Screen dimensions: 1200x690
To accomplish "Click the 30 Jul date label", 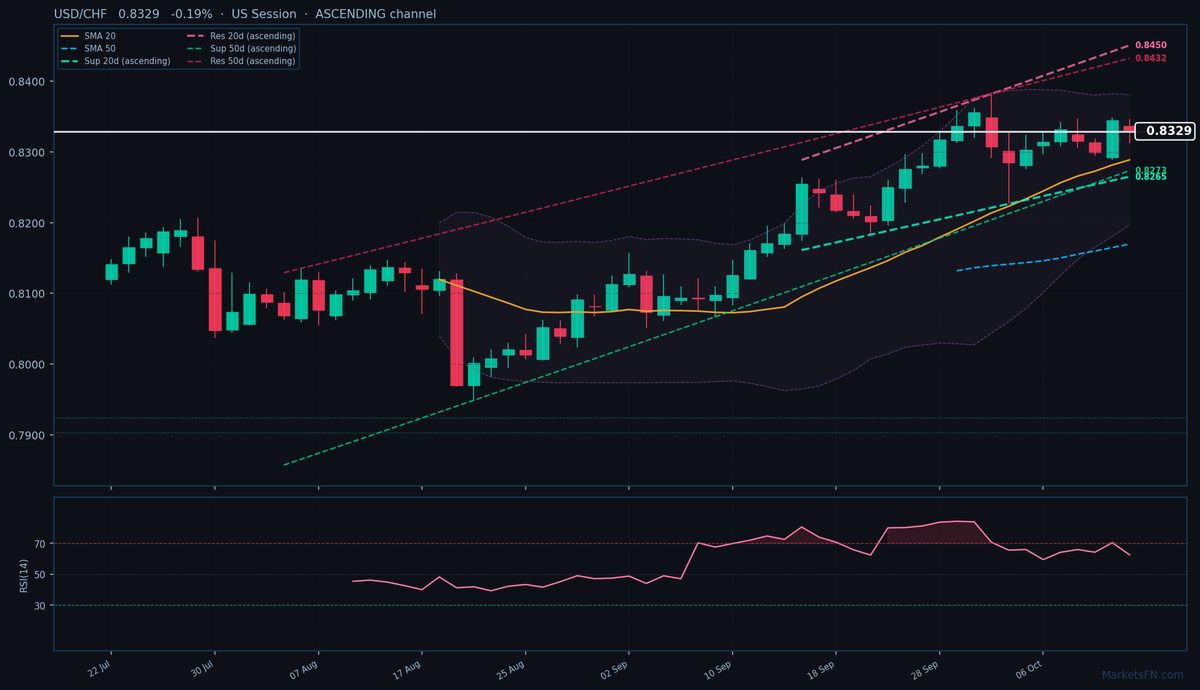I will pyautogui.click(x=202, y=668).
